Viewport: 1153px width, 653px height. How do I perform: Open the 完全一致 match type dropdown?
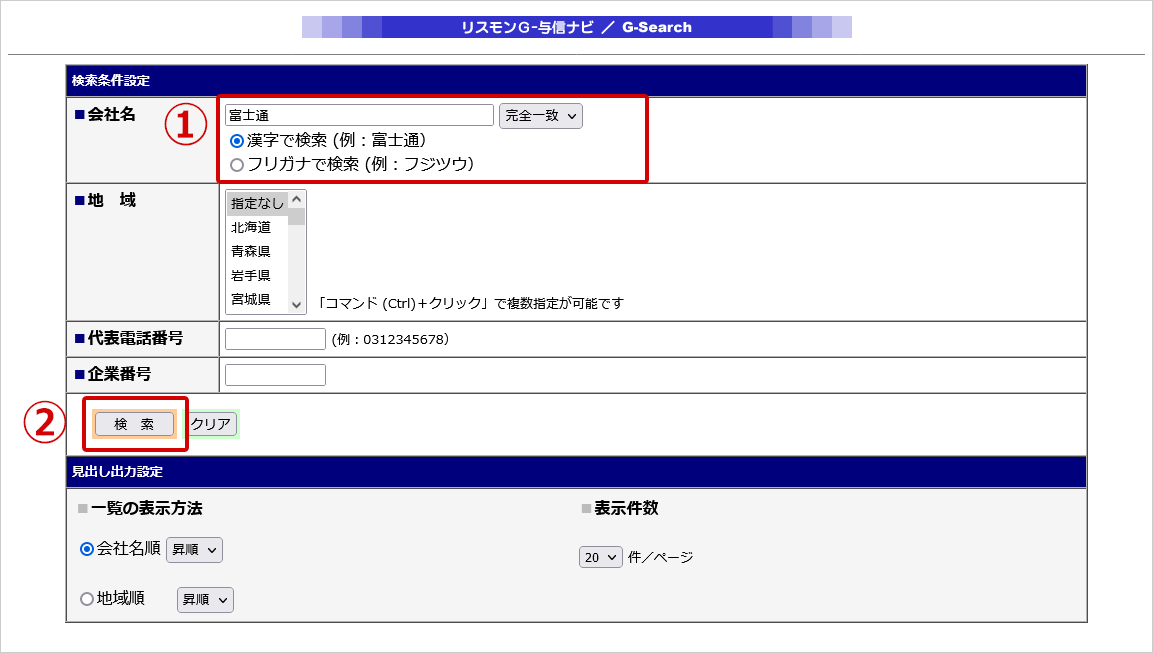pos(540,116)
